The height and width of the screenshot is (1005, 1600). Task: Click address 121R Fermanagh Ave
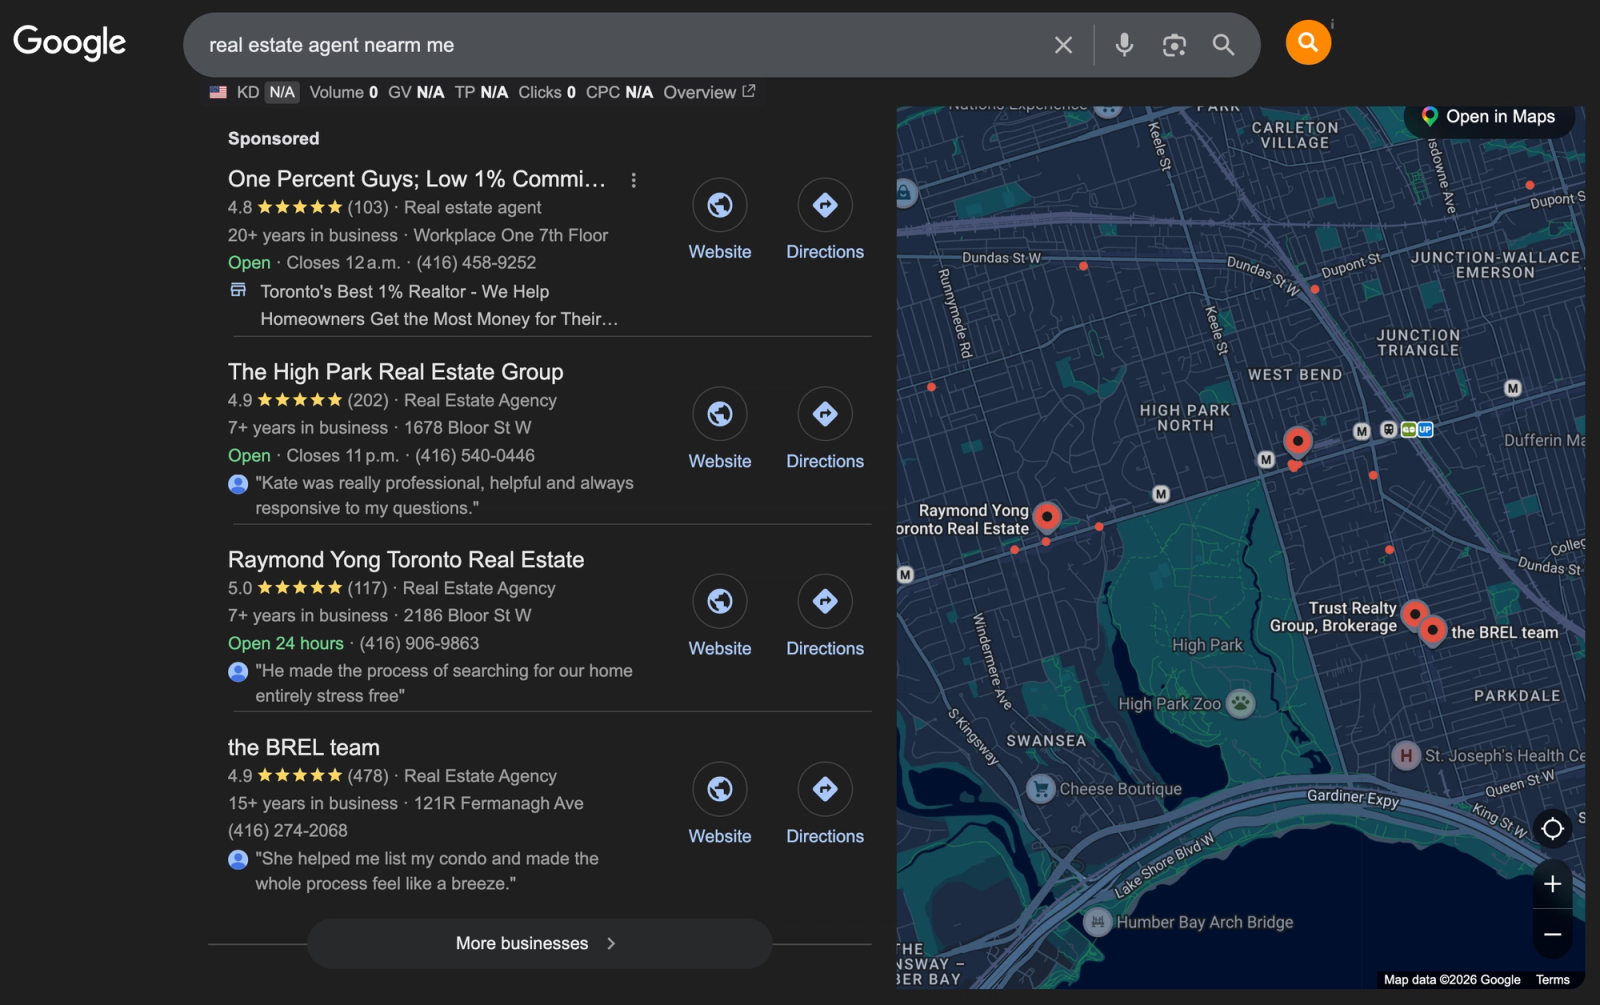498,804
